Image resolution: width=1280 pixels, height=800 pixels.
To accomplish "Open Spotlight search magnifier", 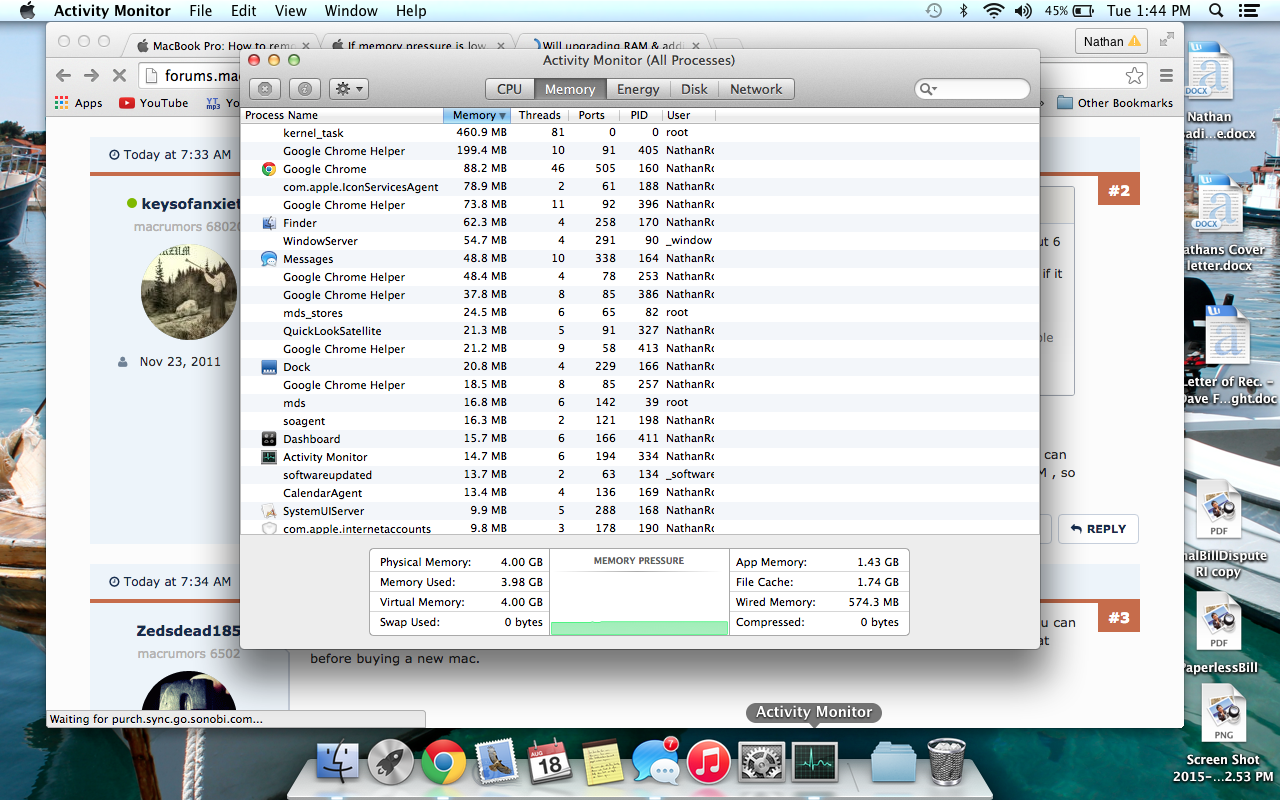I will point(1216,11).
